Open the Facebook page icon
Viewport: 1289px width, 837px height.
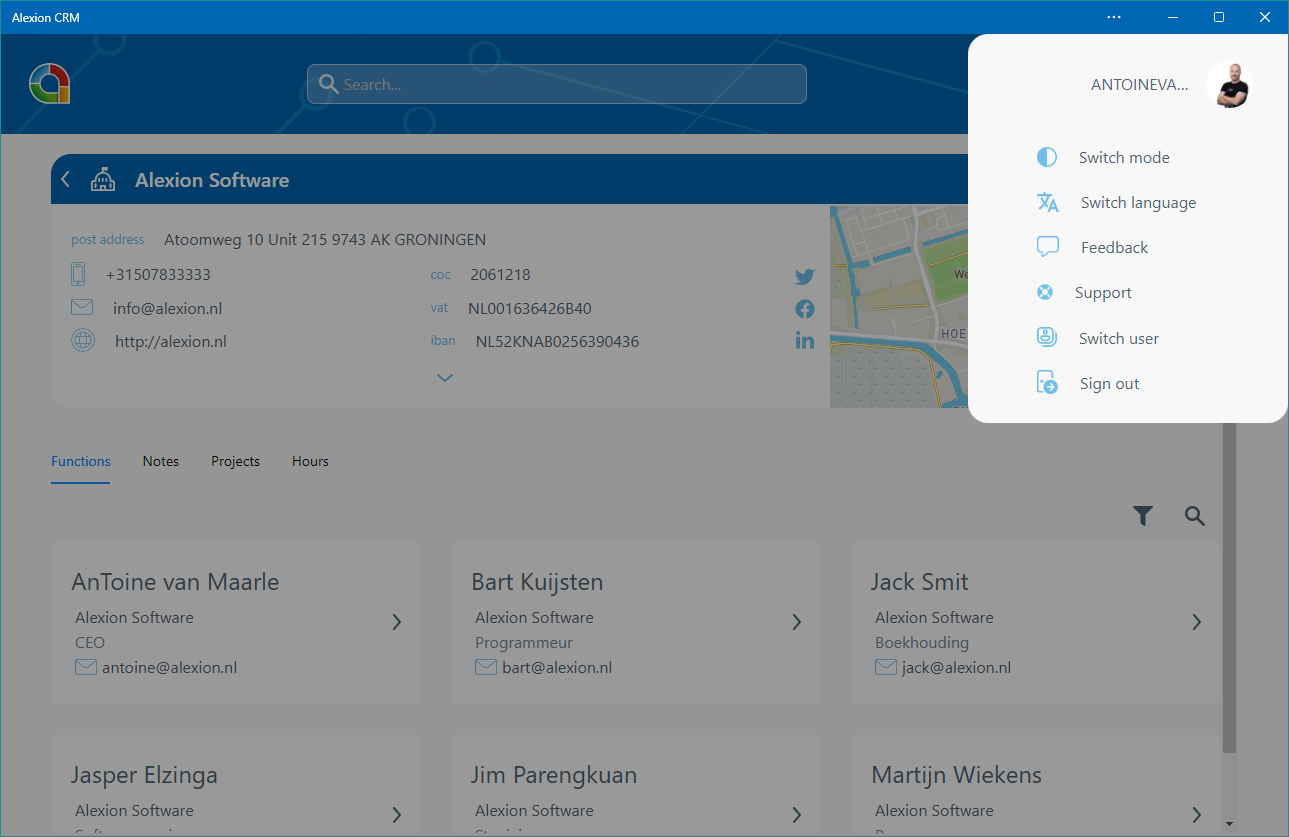click(805, 309)
